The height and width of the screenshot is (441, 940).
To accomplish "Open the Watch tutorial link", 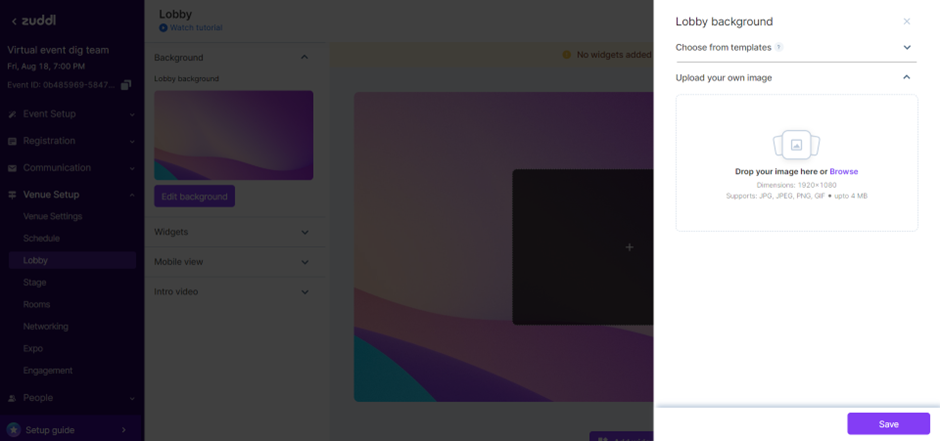I will (x=196, y=28).
